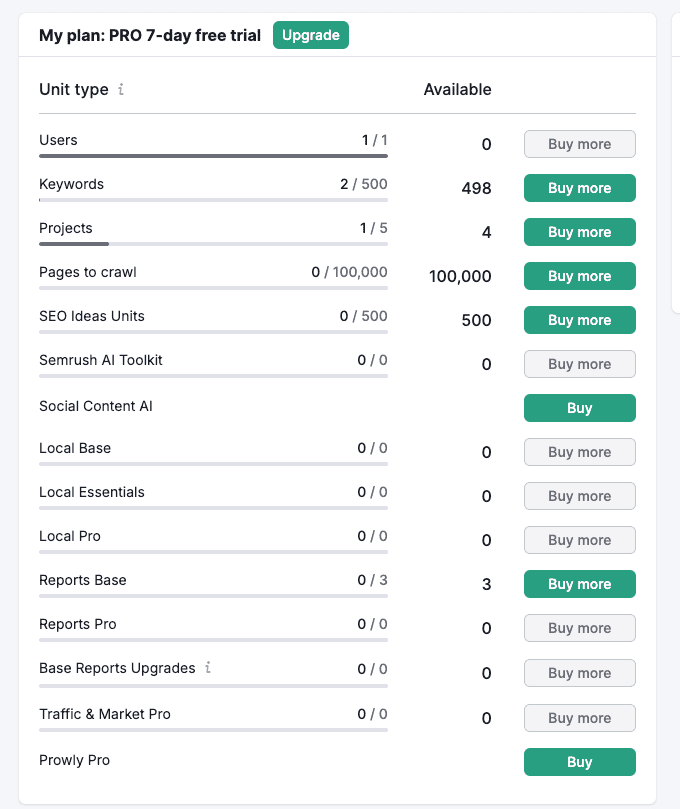Click Buy more for Local Base
The image size is (680, 809).
[x=579, y=452]
